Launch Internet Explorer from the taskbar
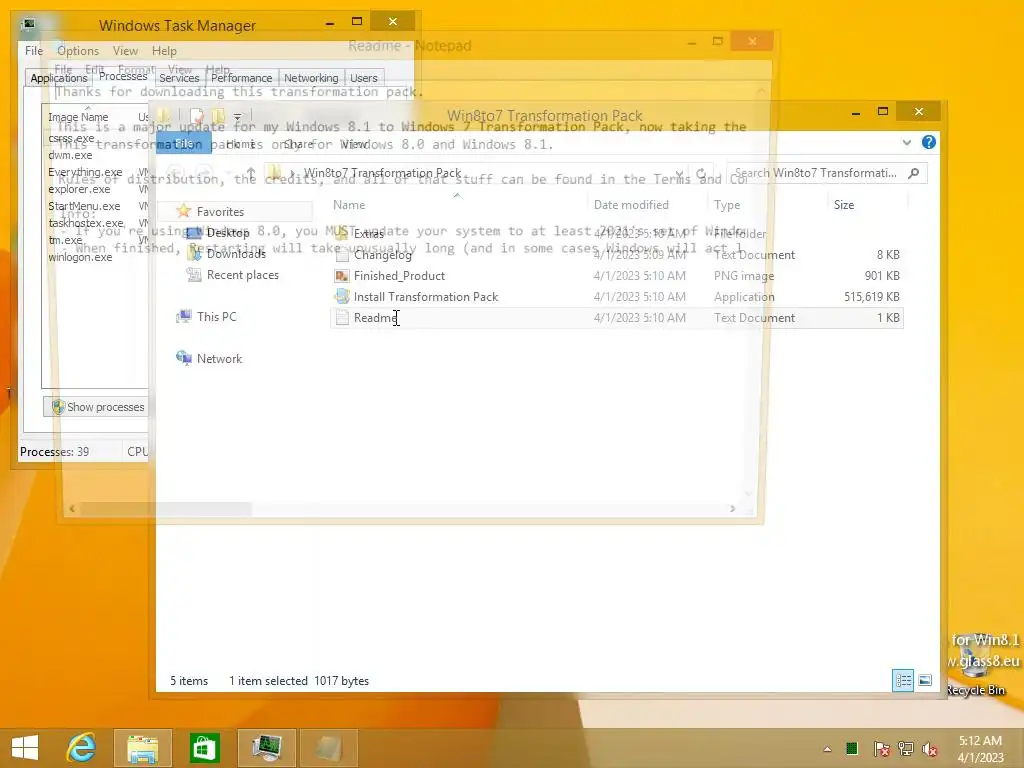 (x=82, y=748)
